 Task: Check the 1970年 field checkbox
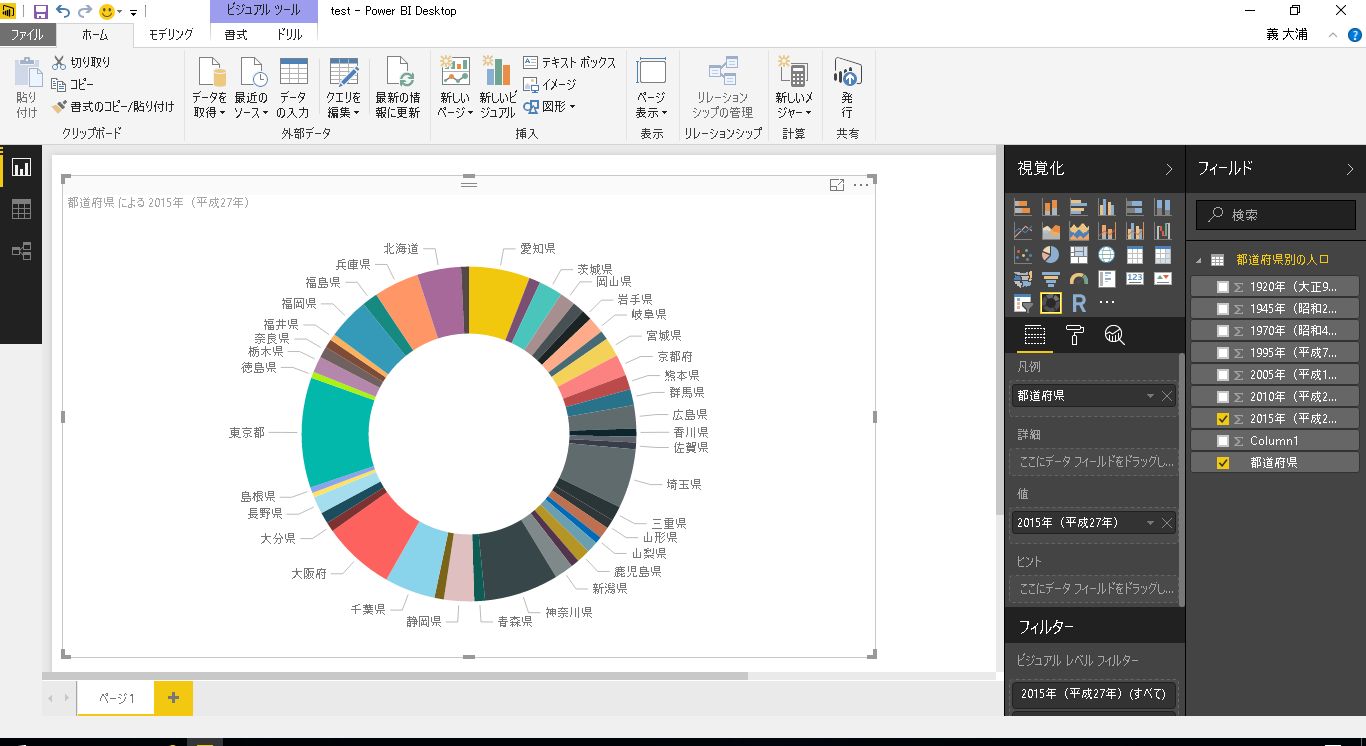pyautogui.click(x=1223, y=331)
